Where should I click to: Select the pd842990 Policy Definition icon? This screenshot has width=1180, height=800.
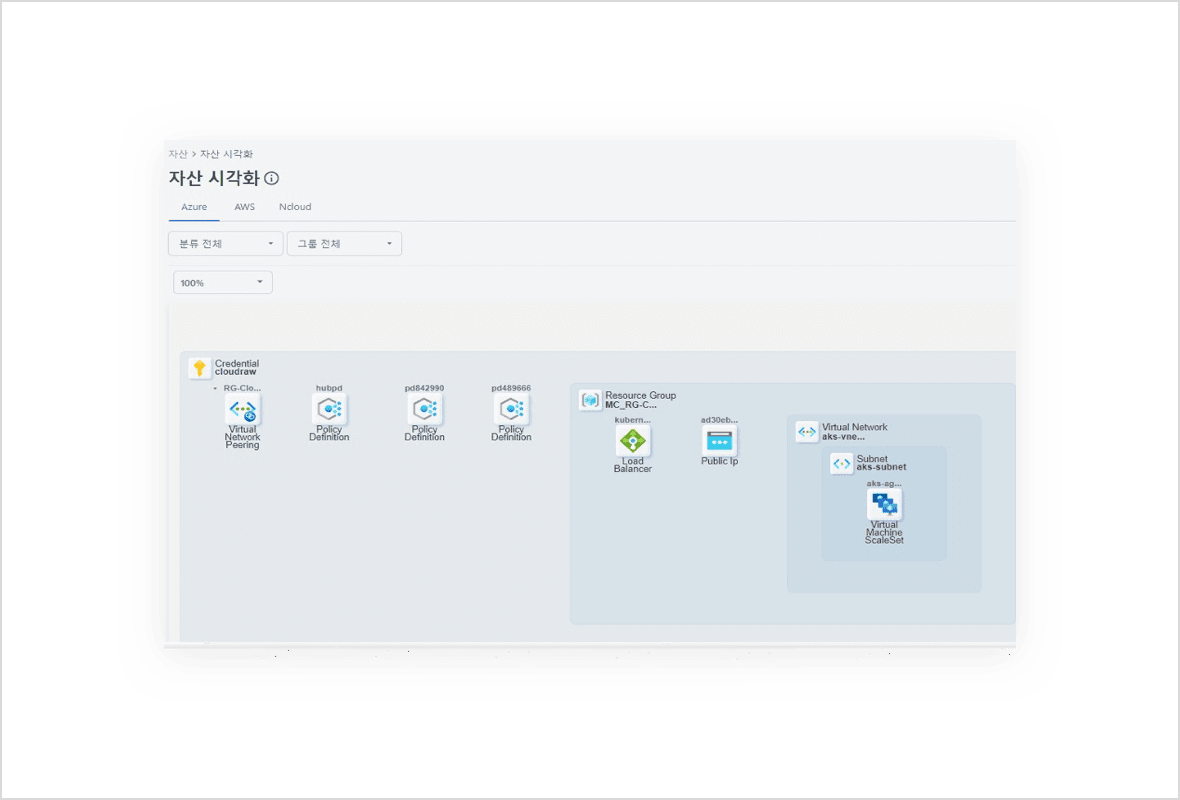tap(424, 409)
